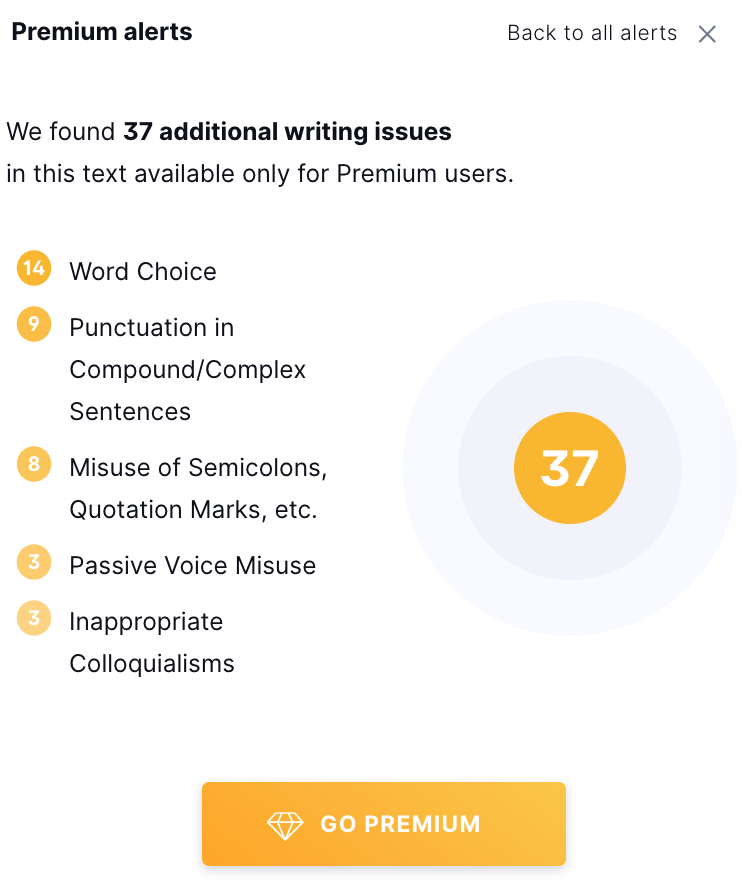Select the 9 badge beside Punctuation

click(34, 324)
